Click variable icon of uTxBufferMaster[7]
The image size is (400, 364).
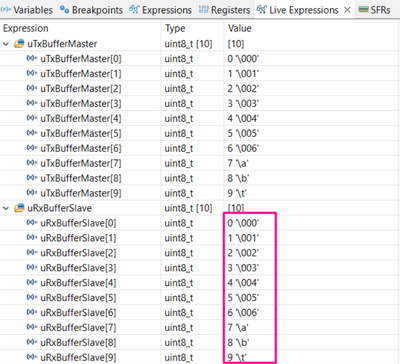click(31, 163)
